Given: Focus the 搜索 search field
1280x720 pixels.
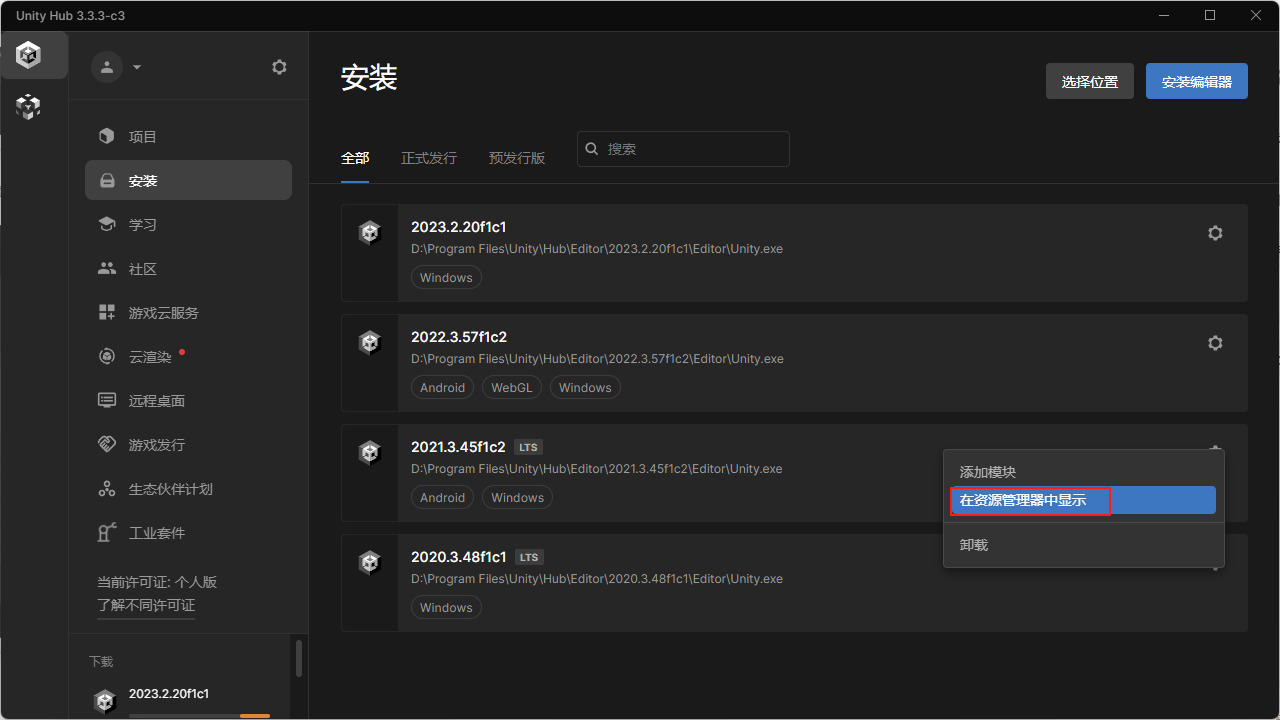Looking at the screenshot, I should [x=683, y=149].
